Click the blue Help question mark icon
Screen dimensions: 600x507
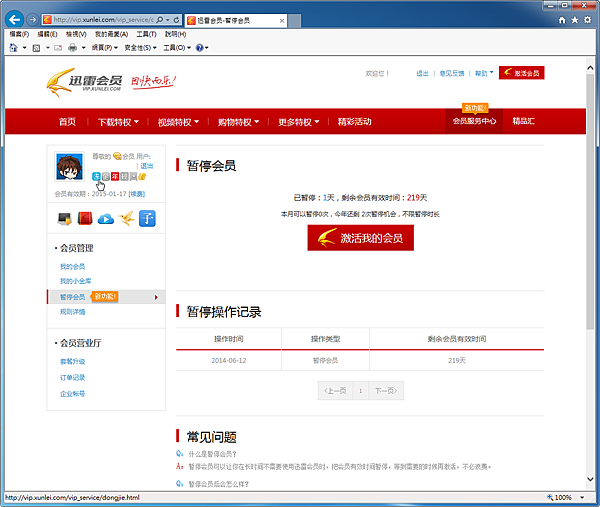tap(199, 48)
